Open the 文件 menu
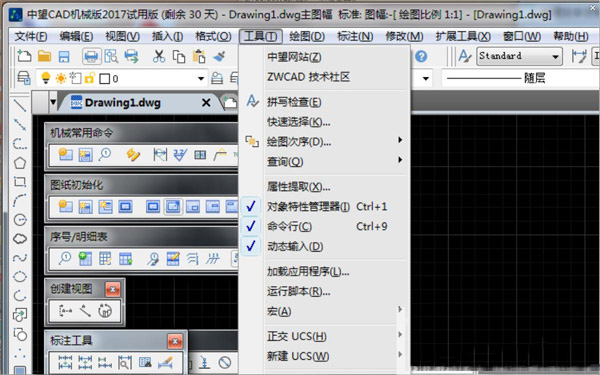This screenshot has height=375, width=600. (31, 36)
